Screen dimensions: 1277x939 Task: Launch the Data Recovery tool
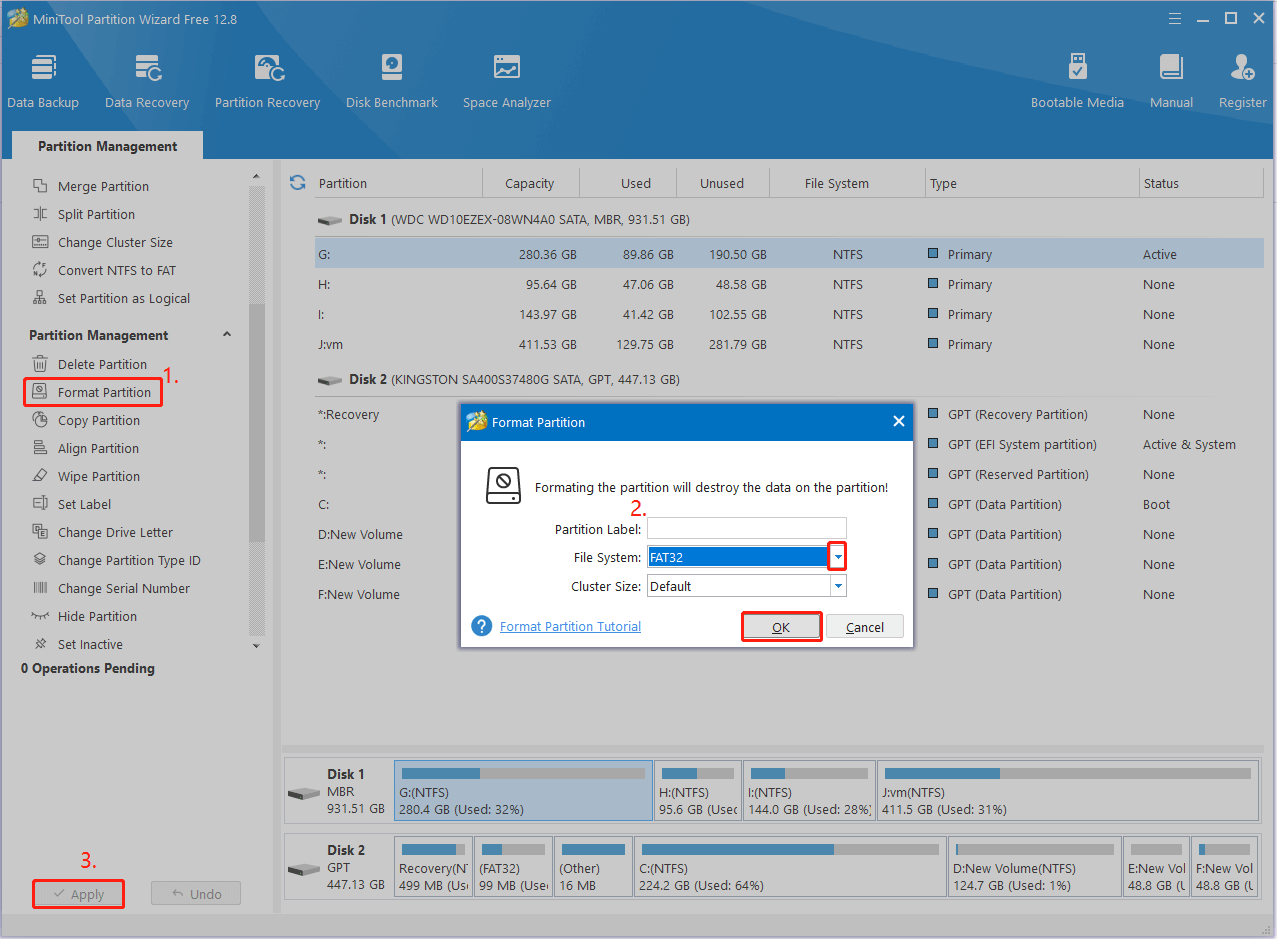click(147, 82)
